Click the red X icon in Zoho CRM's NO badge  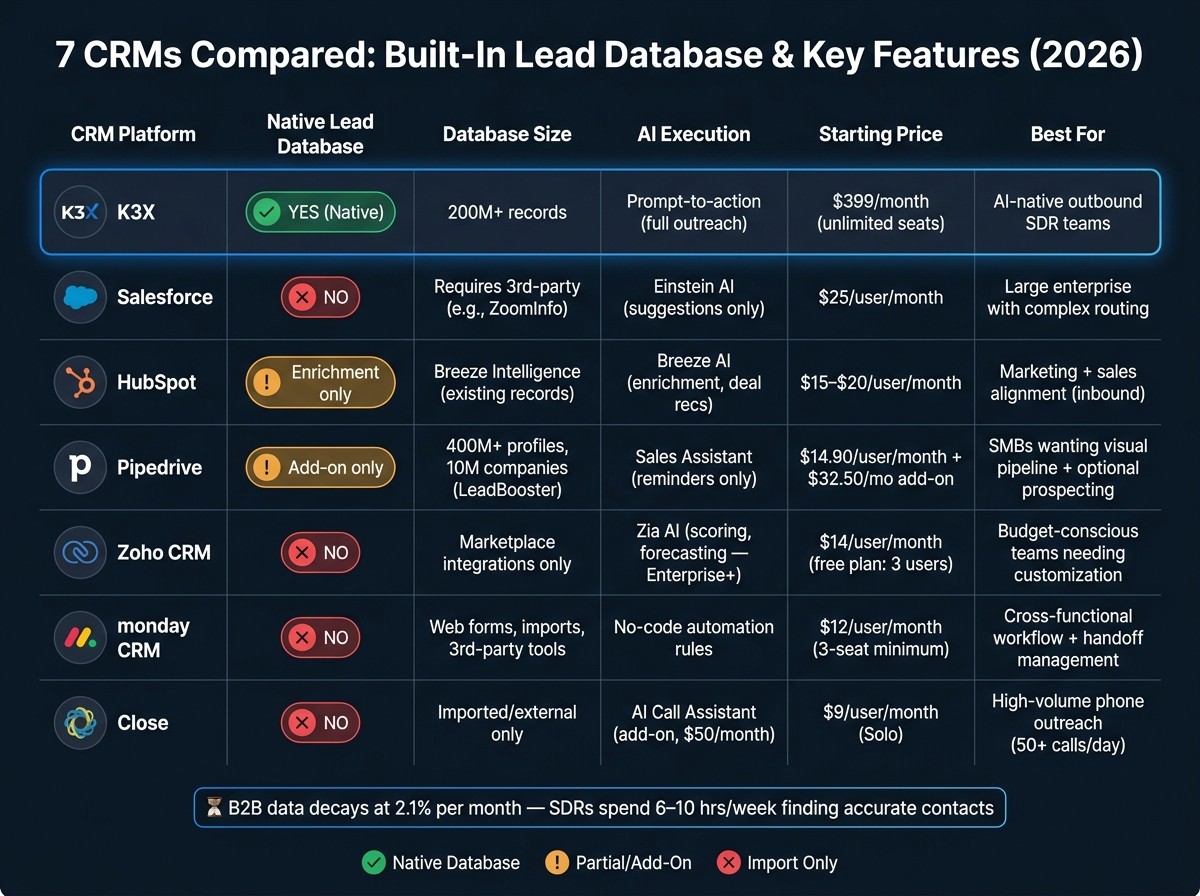(300, 552)
